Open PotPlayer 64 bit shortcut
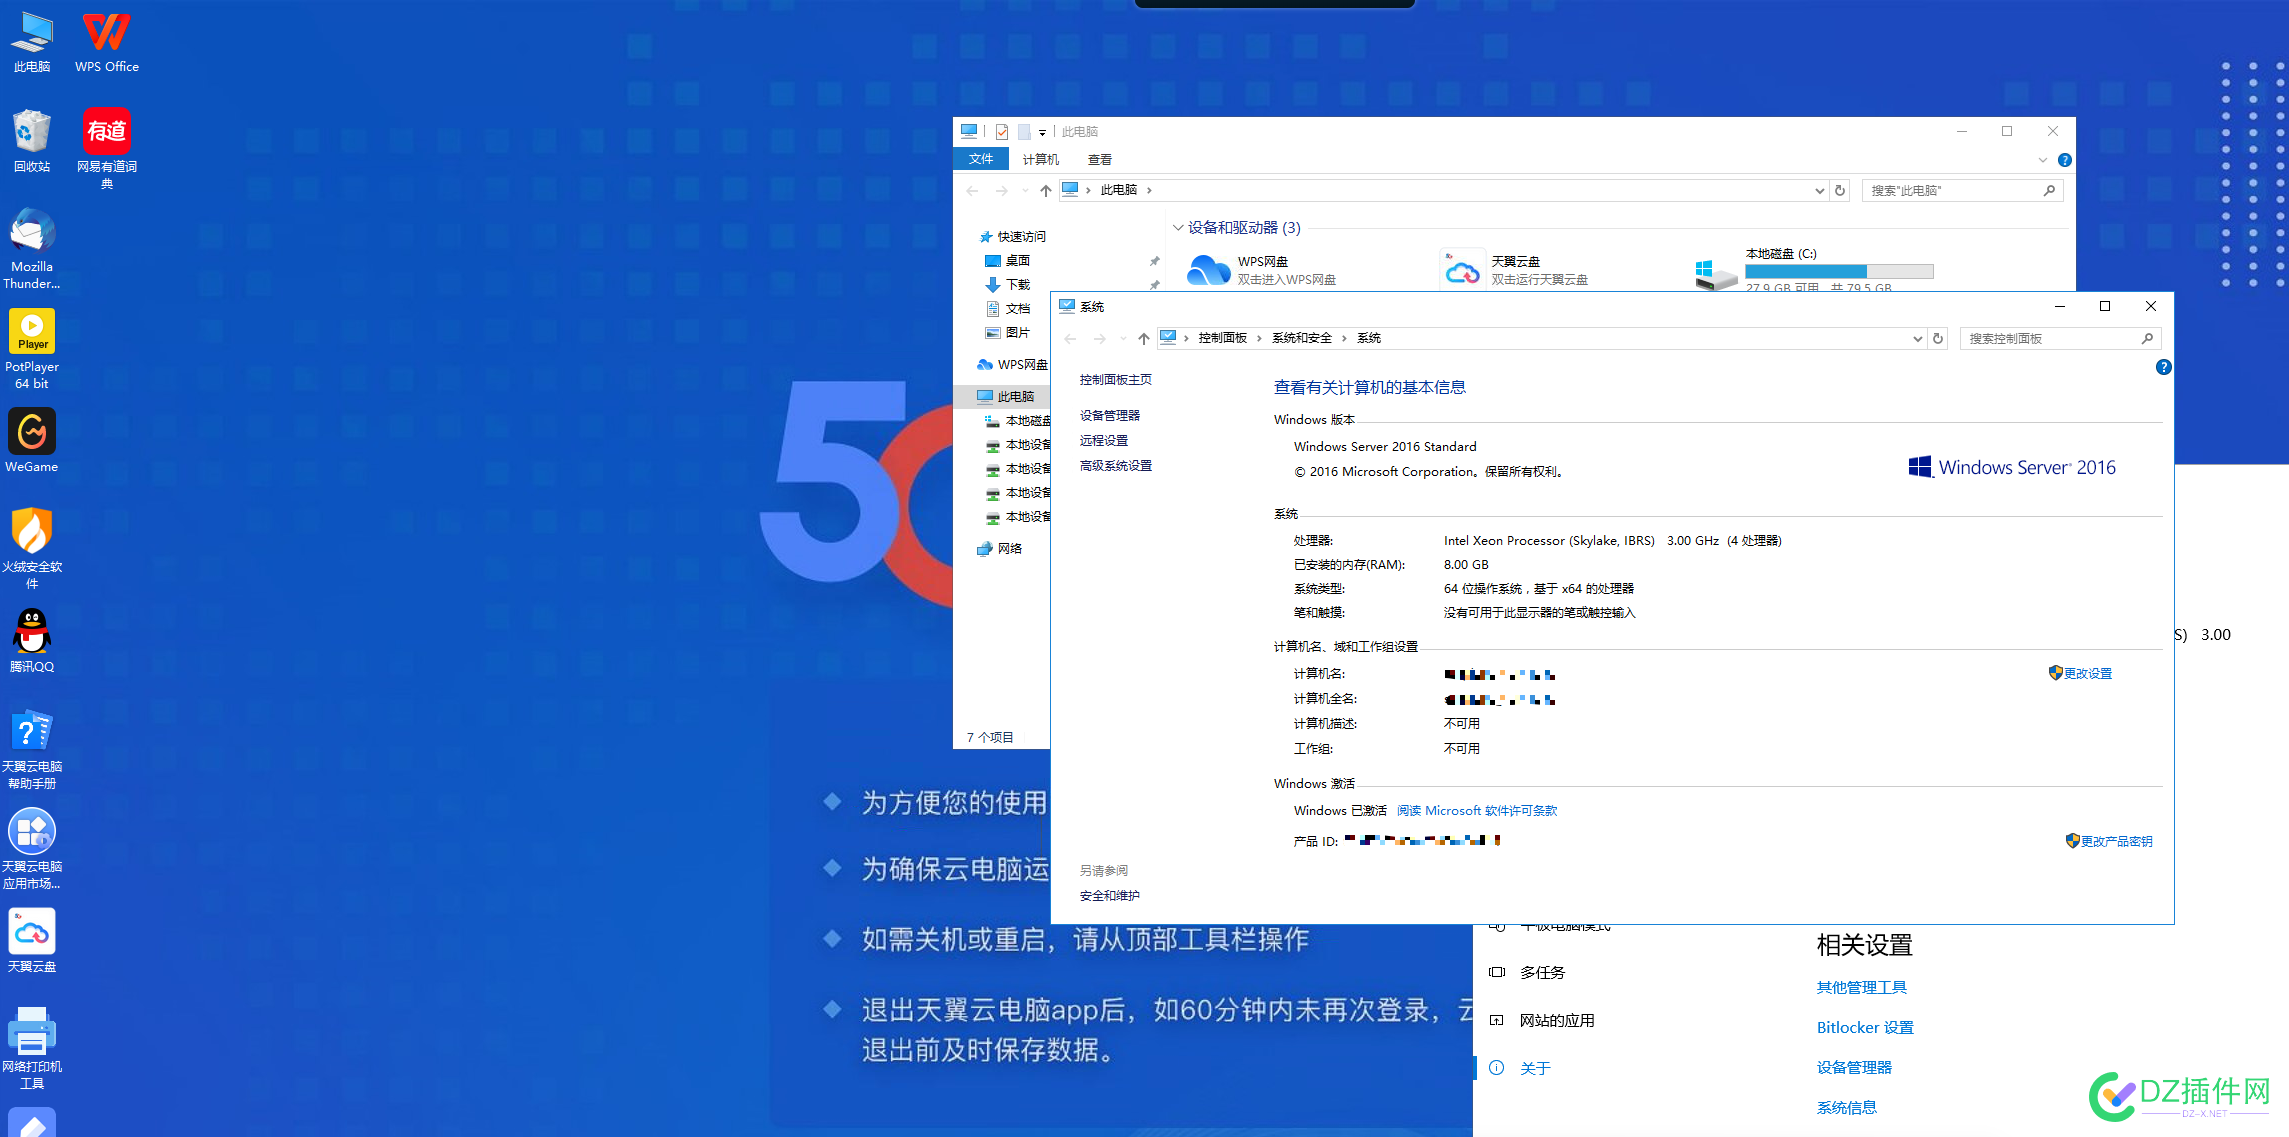This screenshot has width=2289, height=1137. [32, 349]
